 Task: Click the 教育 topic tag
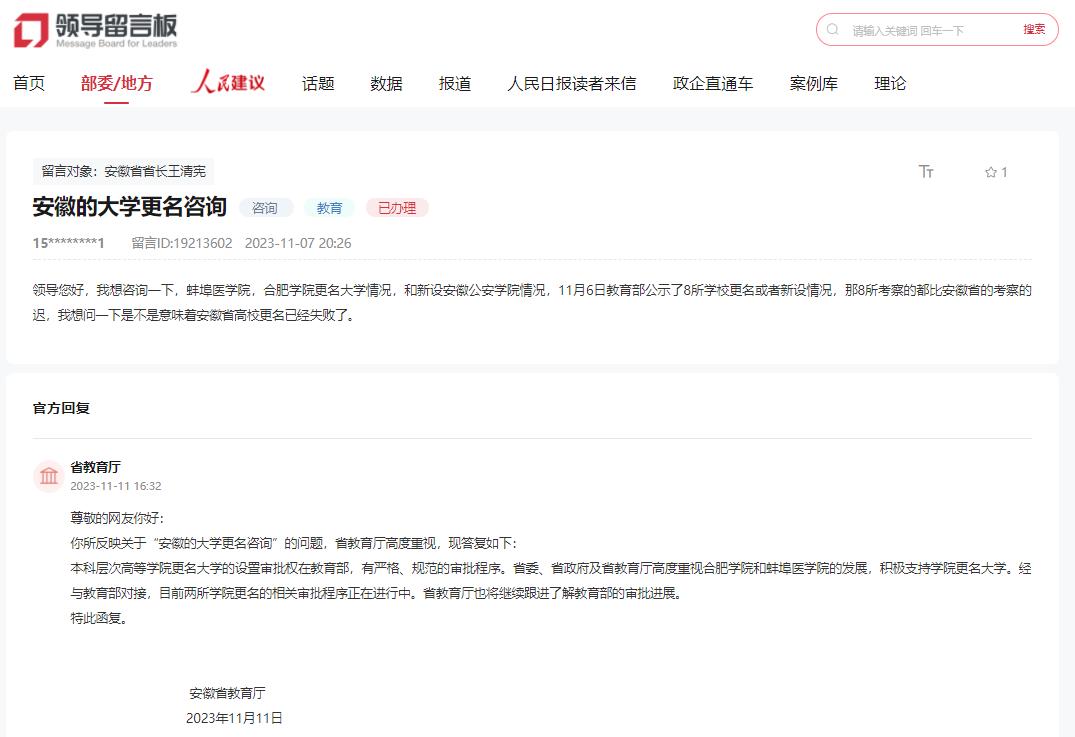[x=329, y=208]
